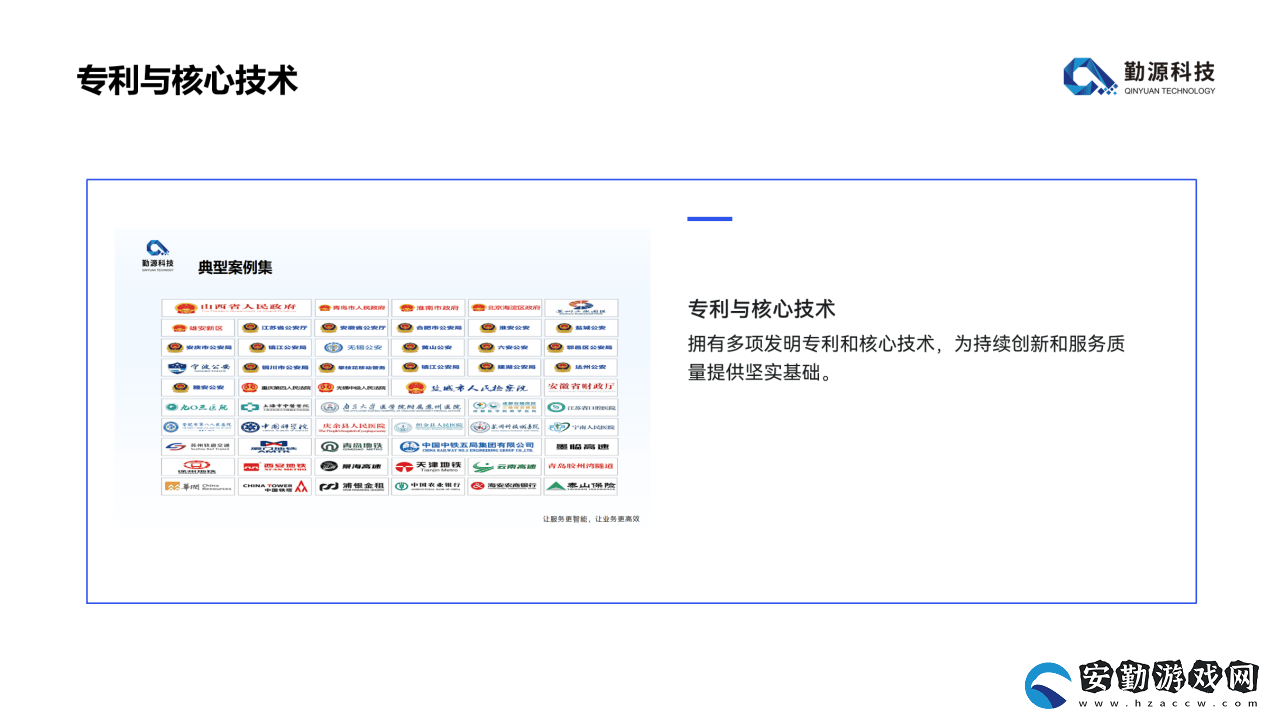Click the slide title 专利与核心技术 at top left

pos(187,80)
